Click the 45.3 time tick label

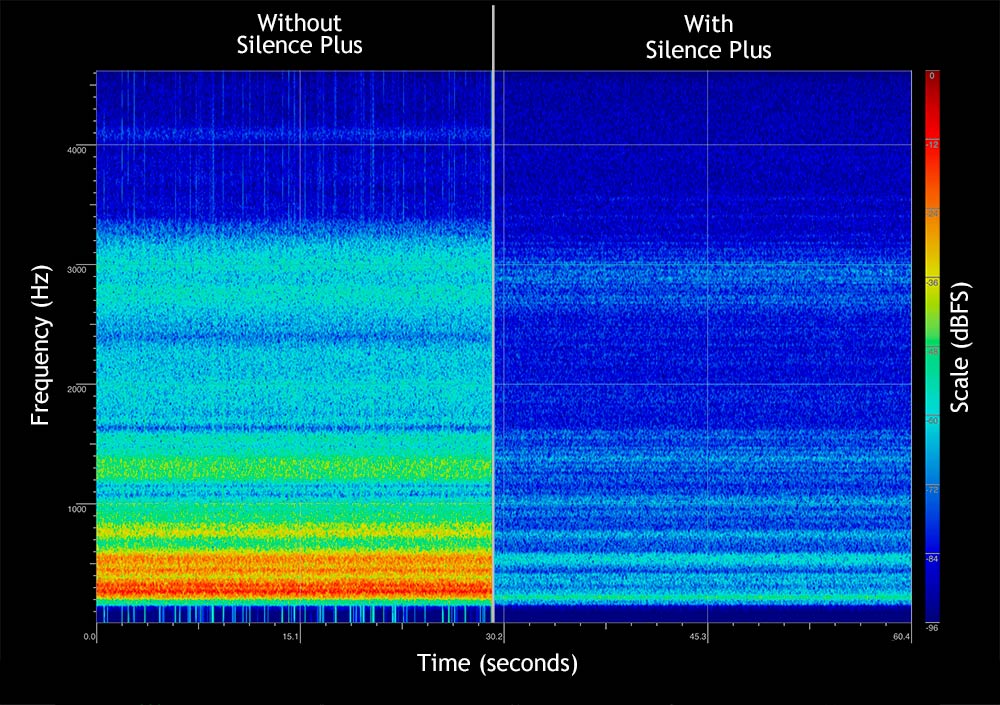698,636
